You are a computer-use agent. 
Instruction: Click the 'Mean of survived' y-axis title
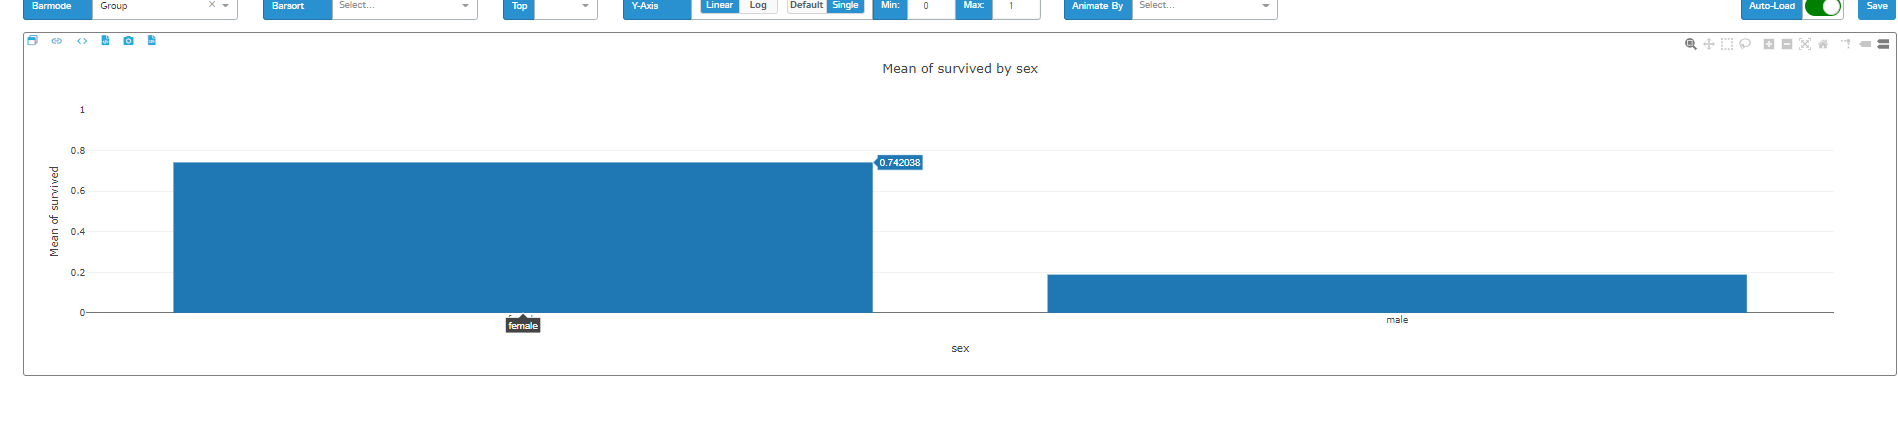click(54, 211)
